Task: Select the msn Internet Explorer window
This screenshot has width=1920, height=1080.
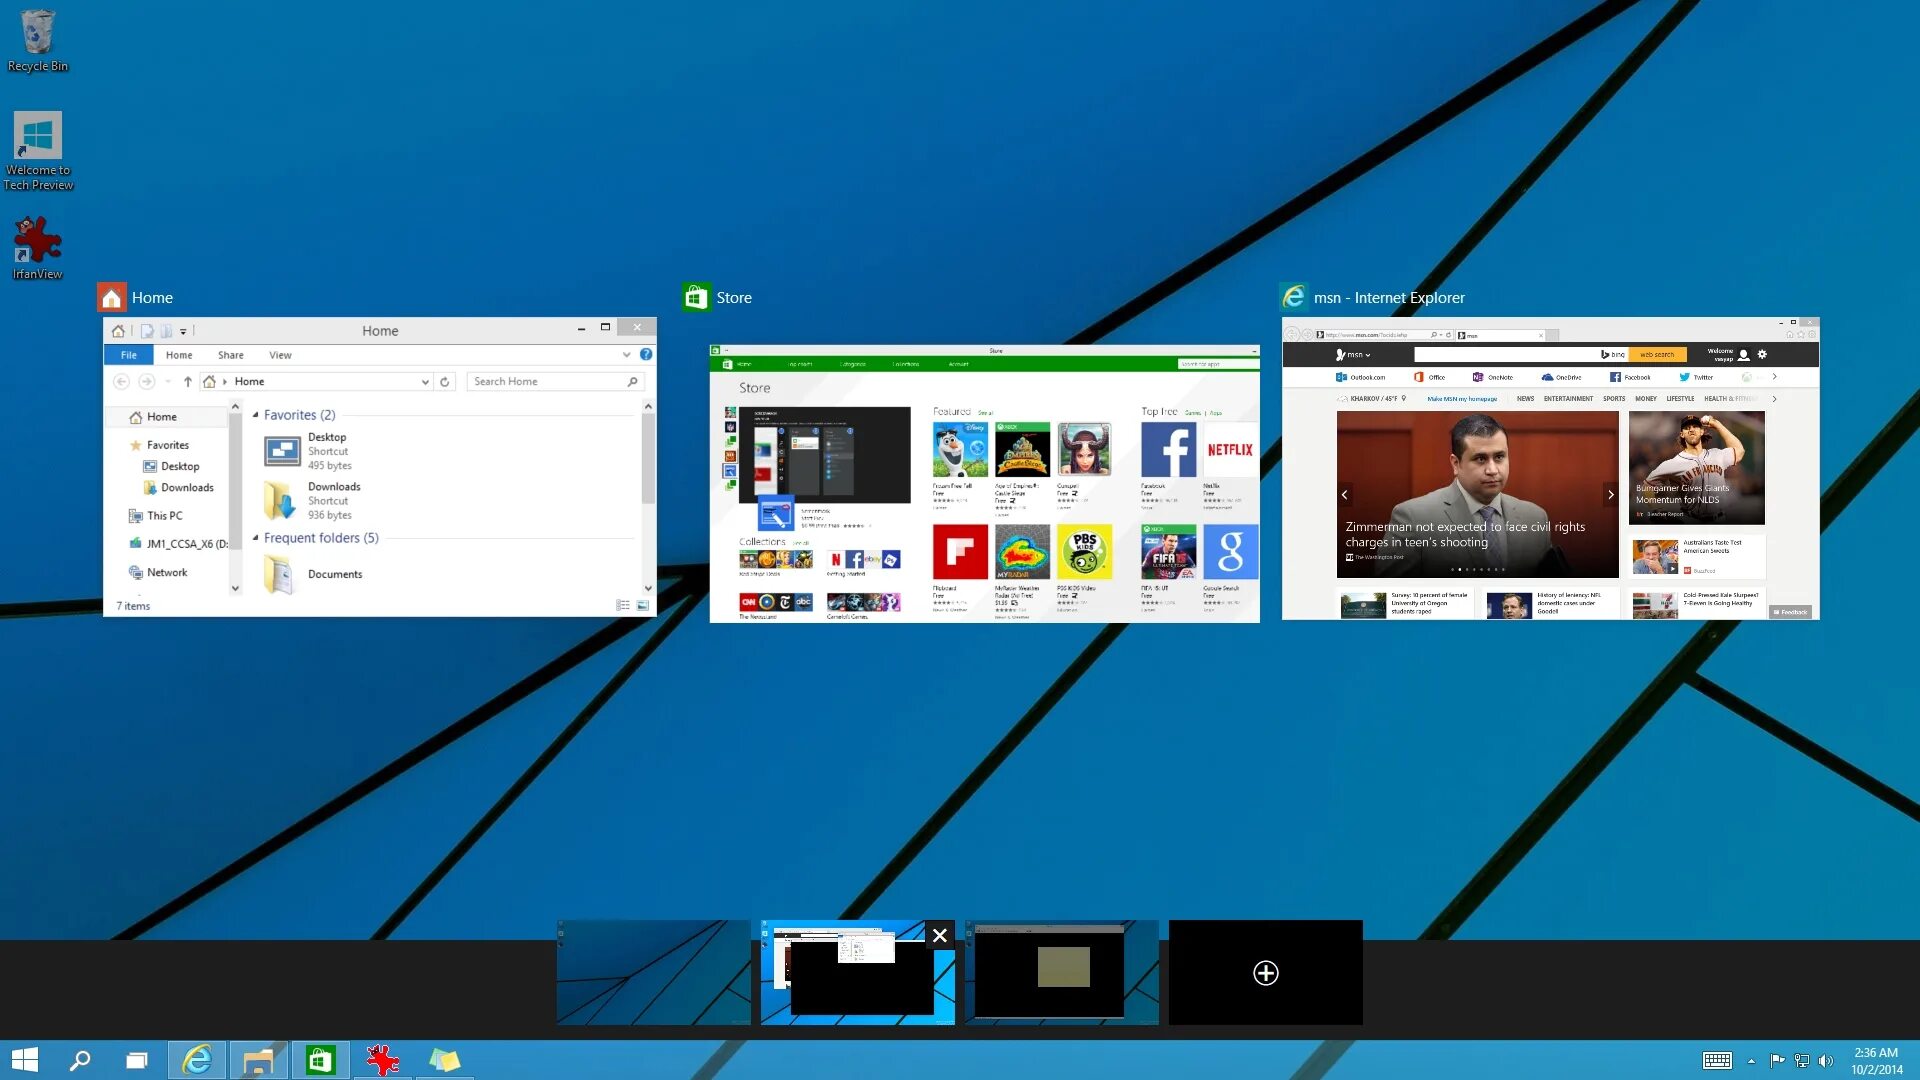Action: pos(1550,470)
